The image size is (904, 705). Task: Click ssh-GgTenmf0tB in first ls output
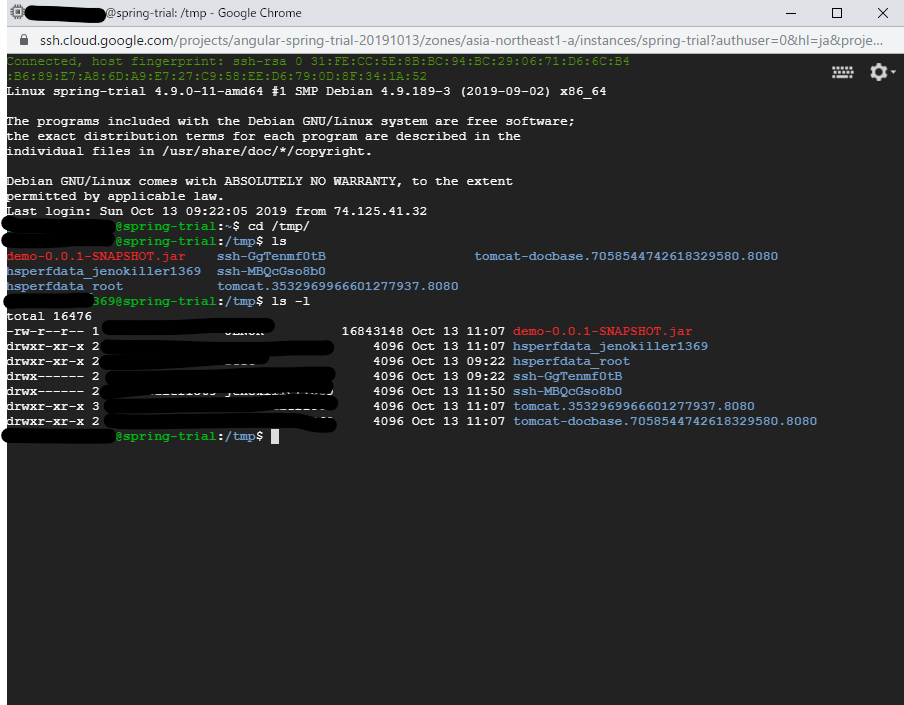(271, 257)
